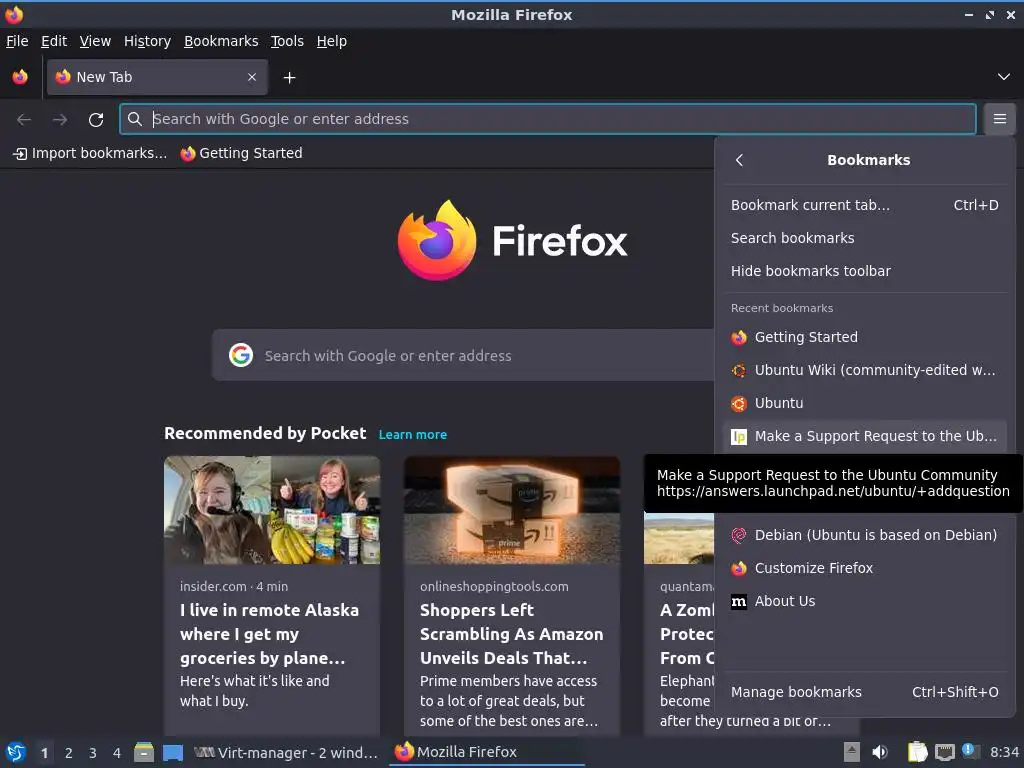
Task: Click Import bookmarks in bookmarks toolbar
Action: [90, 153]
